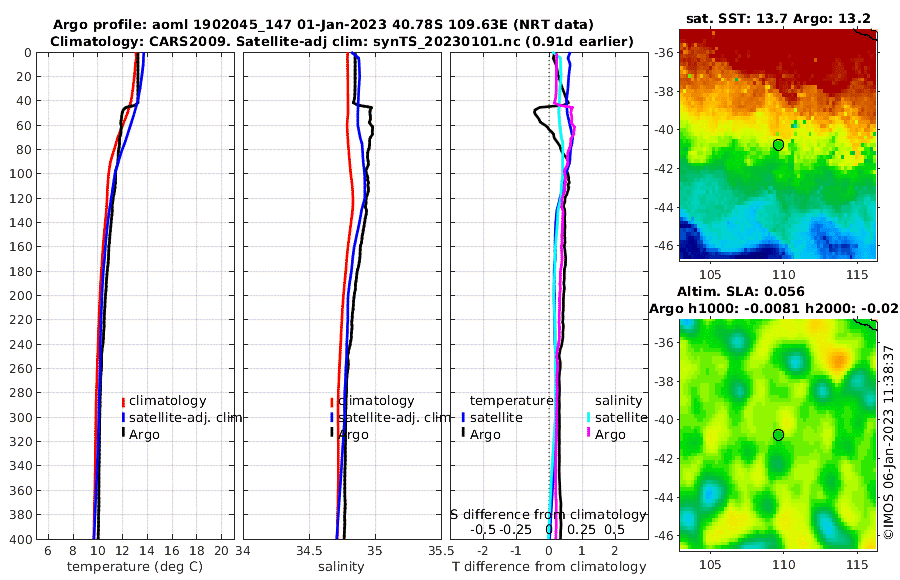Click the red climatology swatch in temperature legend
This screenshot has height=580, width=900.
123,401
